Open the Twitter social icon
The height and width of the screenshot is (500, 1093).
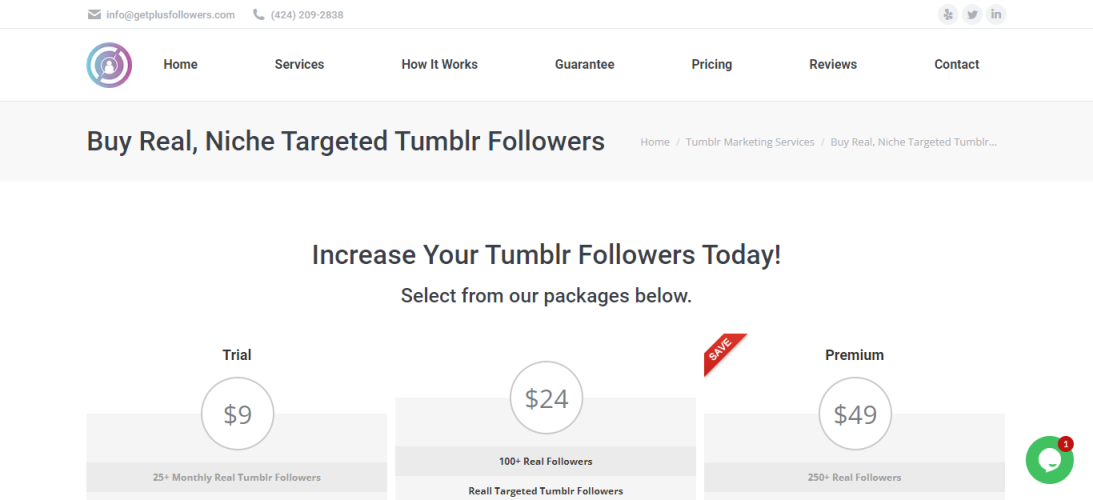(x=972, y=14)
